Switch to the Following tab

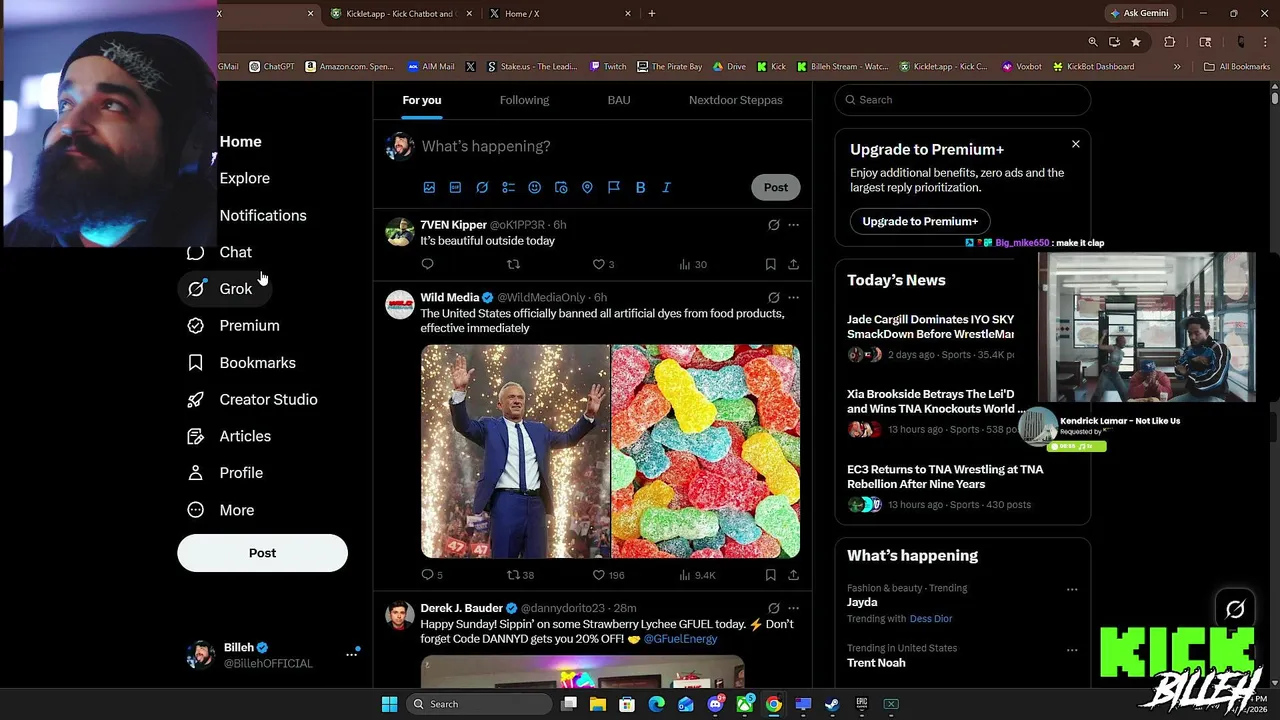point(524,100)
